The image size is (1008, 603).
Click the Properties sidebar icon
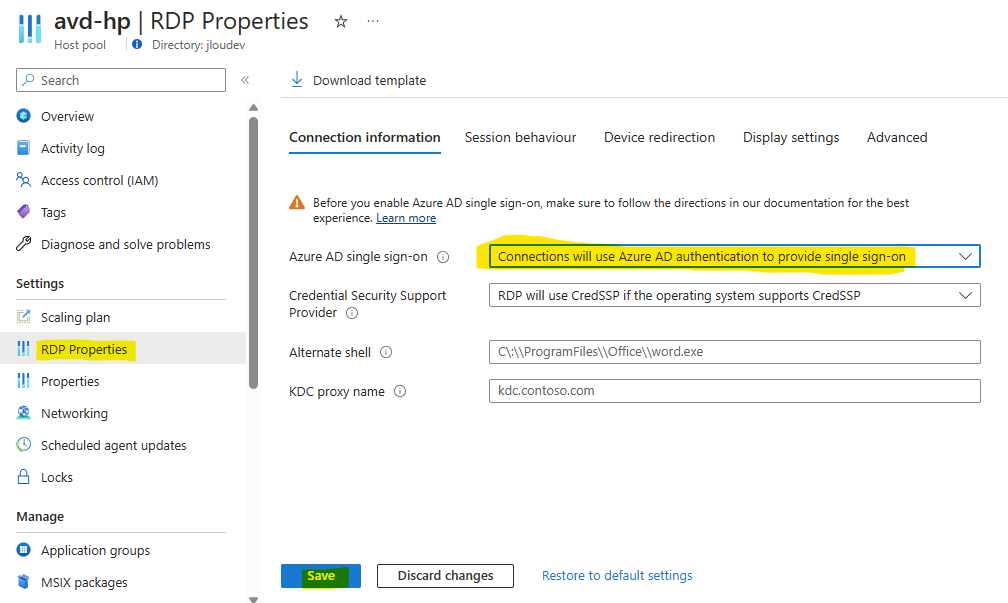(x=23, y=381)
